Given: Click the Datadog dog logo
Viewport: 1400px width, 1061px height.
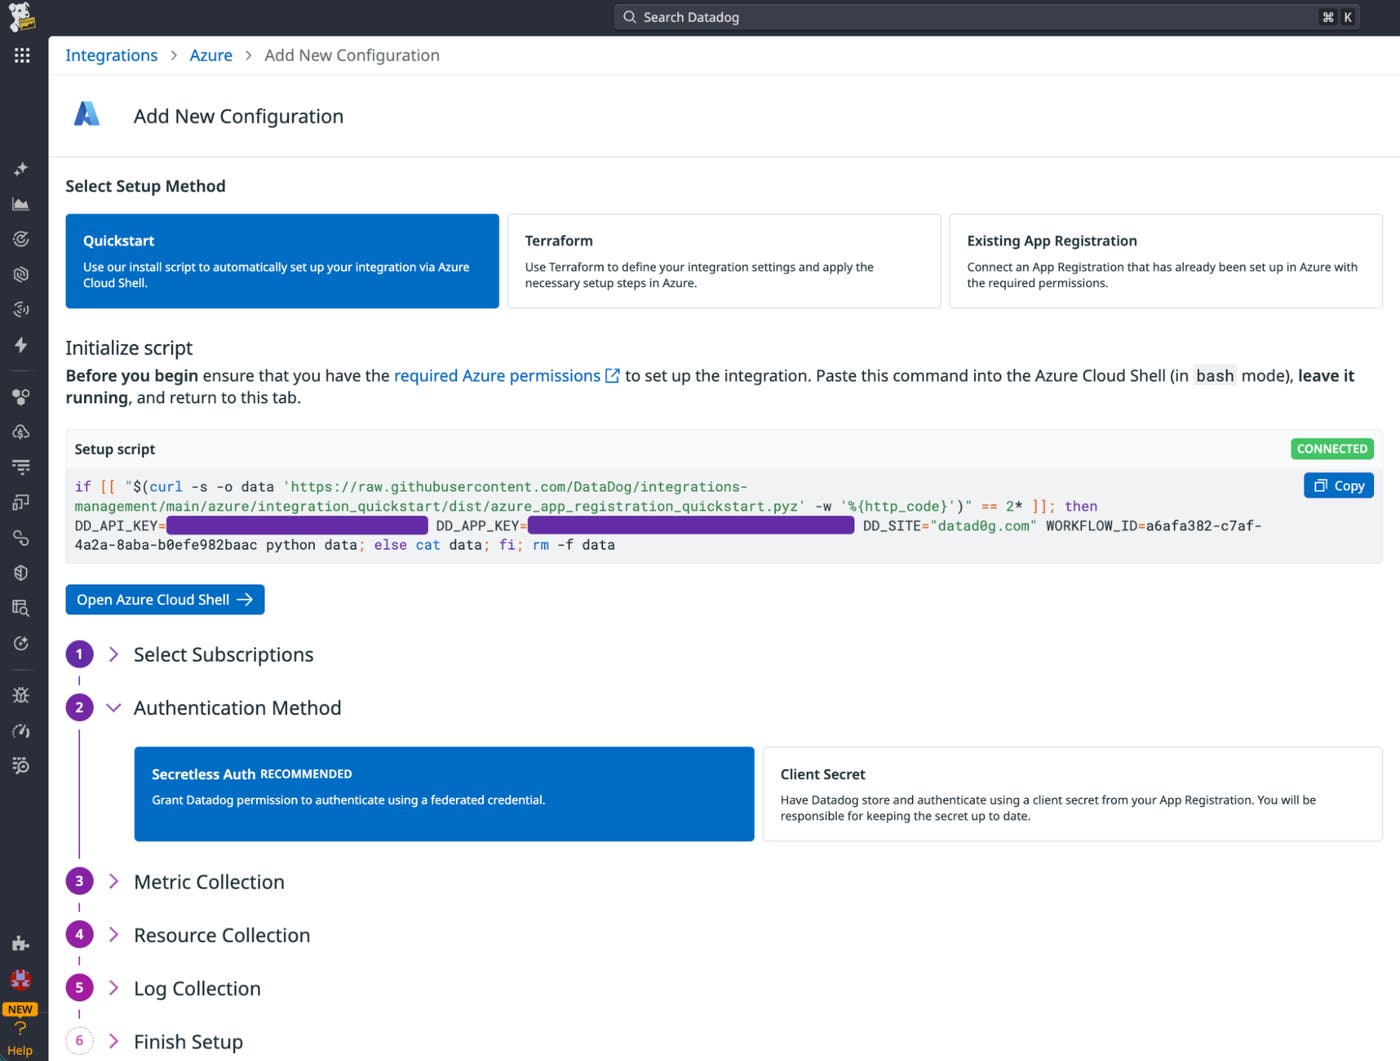Looking at the screenshot, I should tap(21, 17).
